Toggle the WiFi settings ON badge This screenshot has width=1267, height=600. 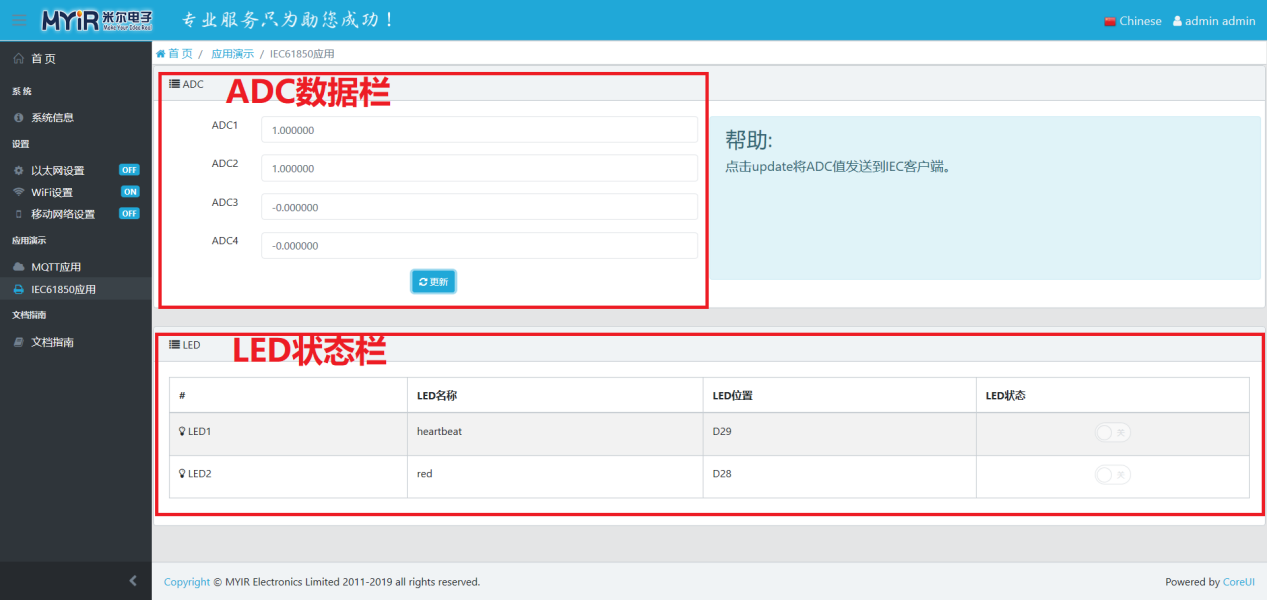pos(130,192)
